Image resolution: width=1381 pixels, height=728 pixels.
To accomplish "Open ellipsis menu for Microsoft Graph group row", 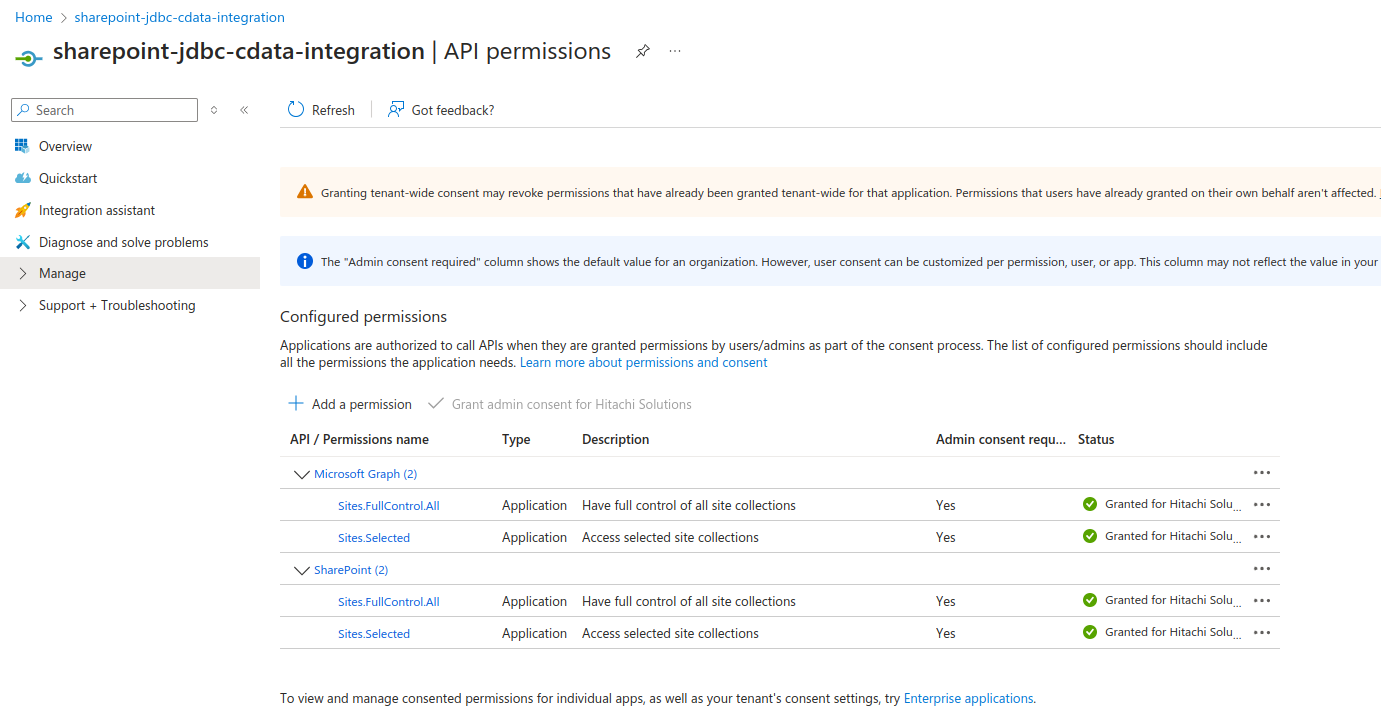I will [x=1262, y=472].
